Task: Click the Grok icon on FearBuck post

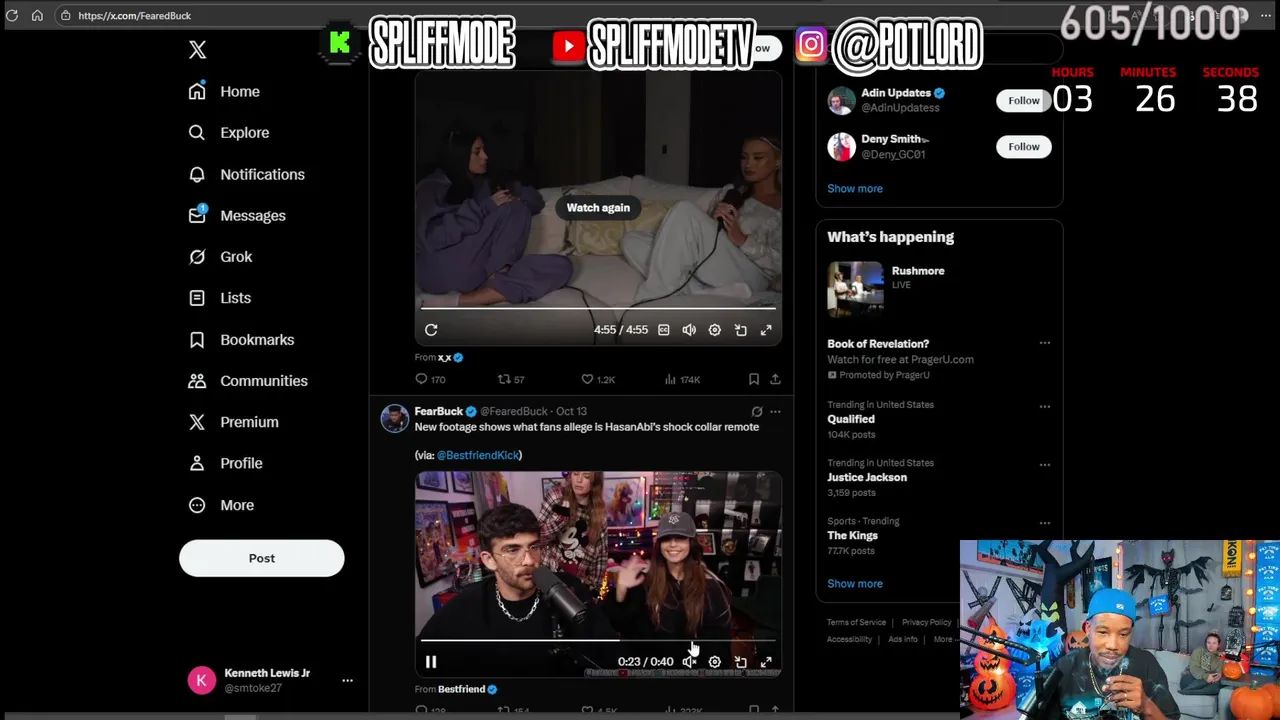Action: (757, 411)
